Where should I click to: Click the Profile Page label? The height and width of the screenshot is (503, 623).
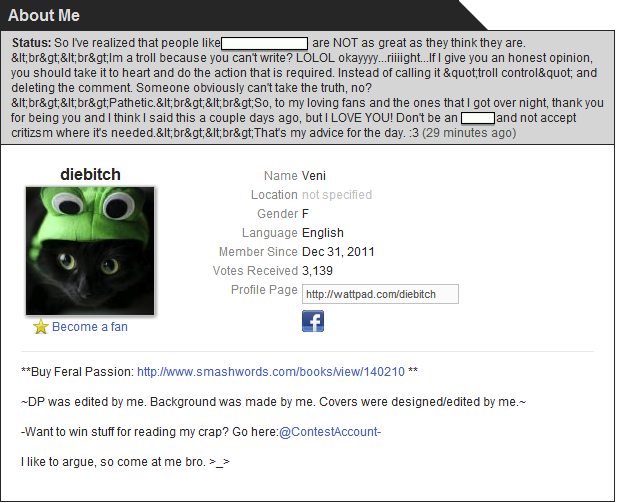pos(264,290)
